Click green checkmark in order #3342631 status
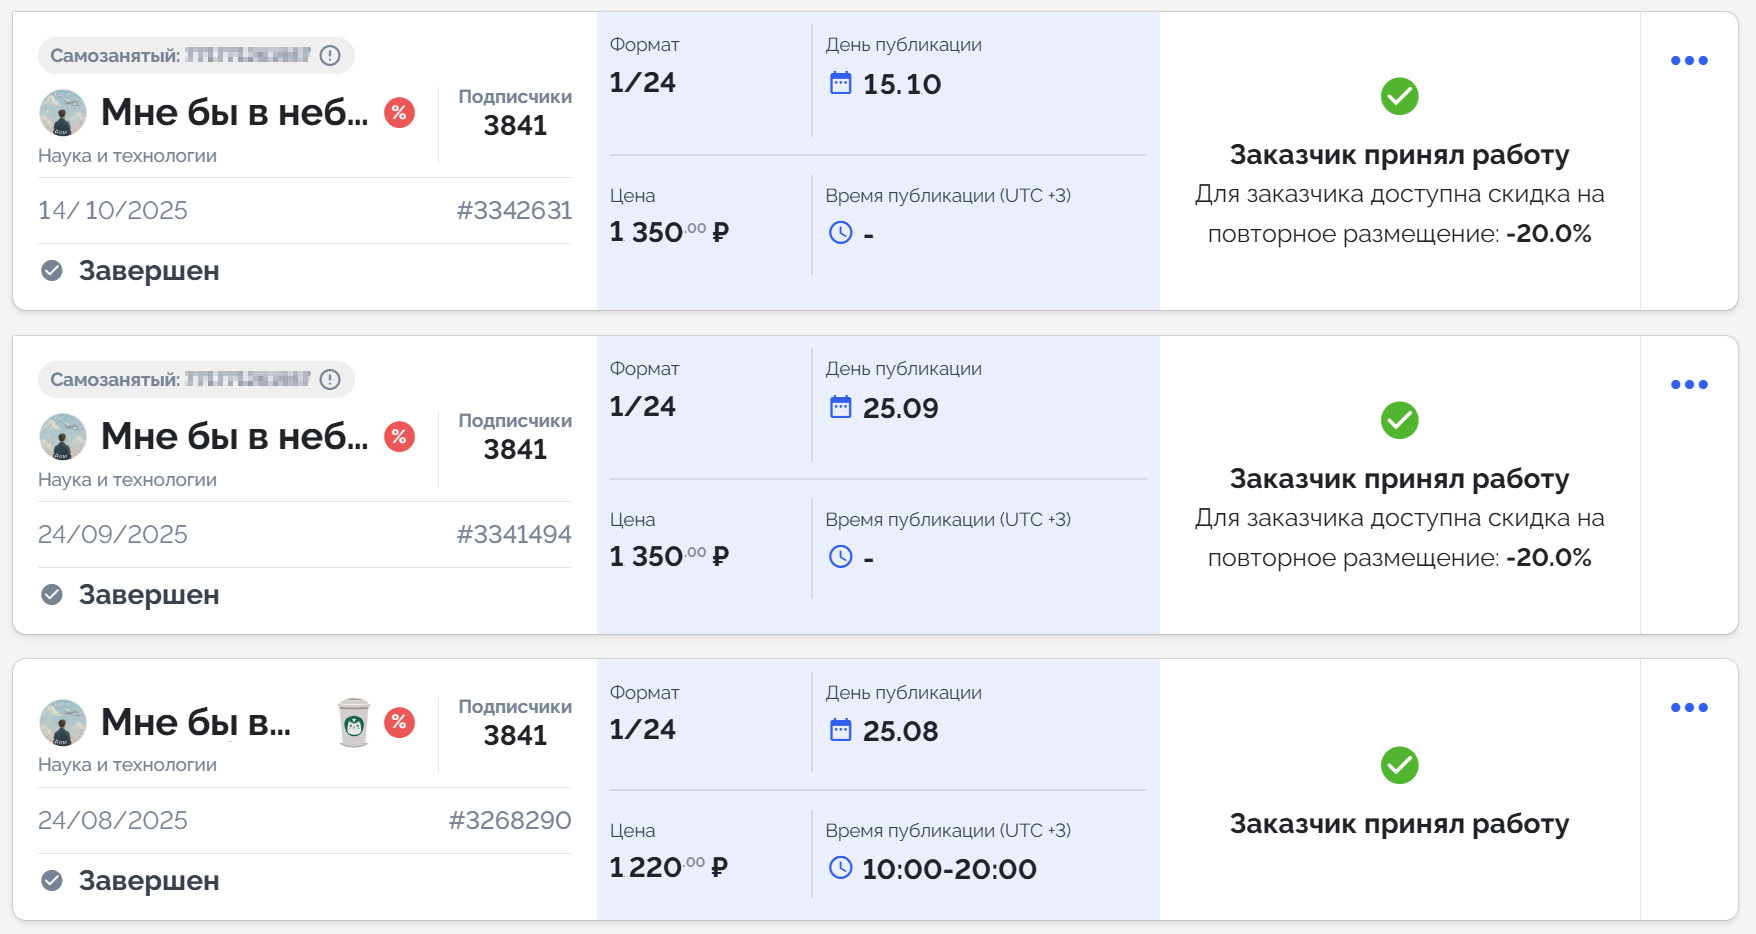The height and width of the screenshot is (934, 1756). 1399,97
